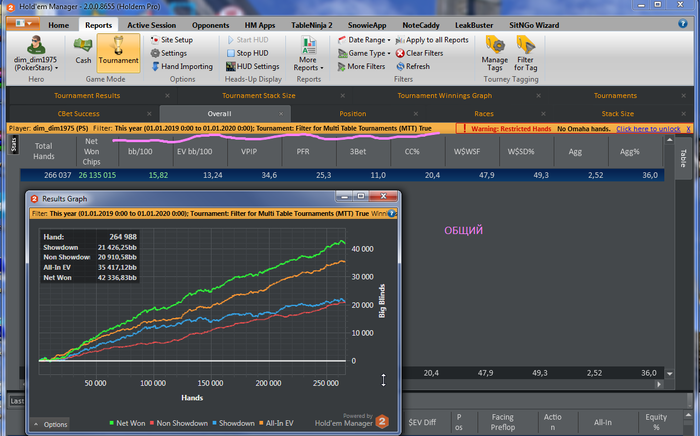Open the Date Range filter dropdown
Image resolution: width=700 pixels, height=436 pixels.
pyautogui.click(x=364, y=40)
